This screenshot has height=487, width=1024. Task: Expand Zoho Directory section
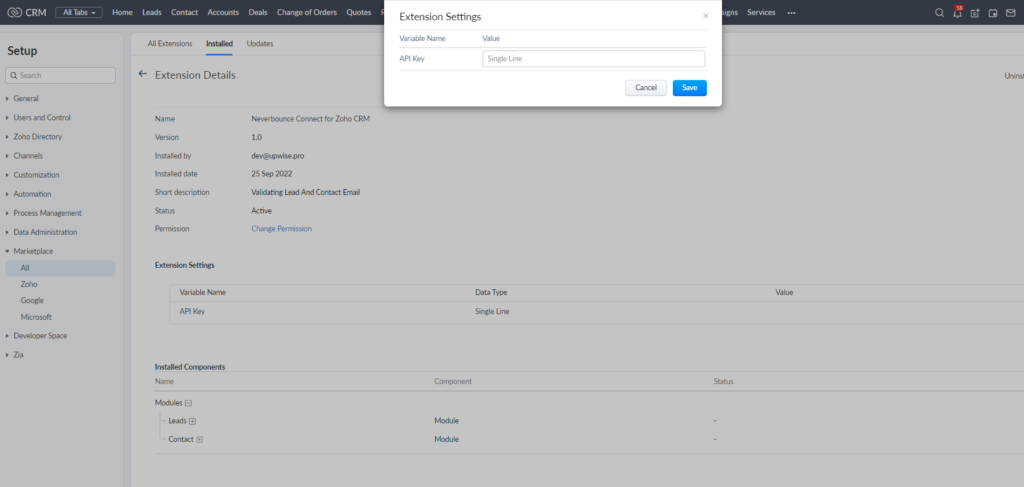tap(37, 137)
